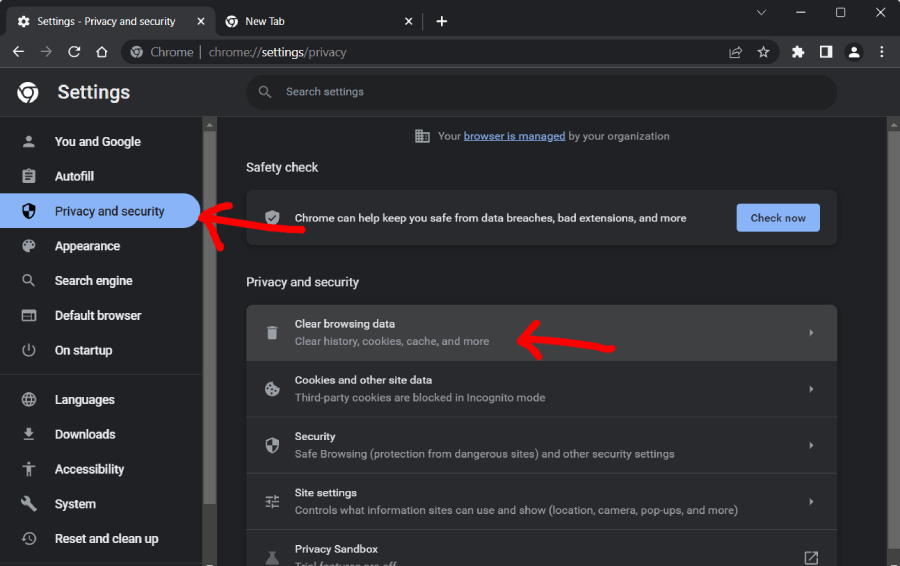Open the tab search chevron
The height and width of the screenshot is (566, 900).
pos(761,12)
